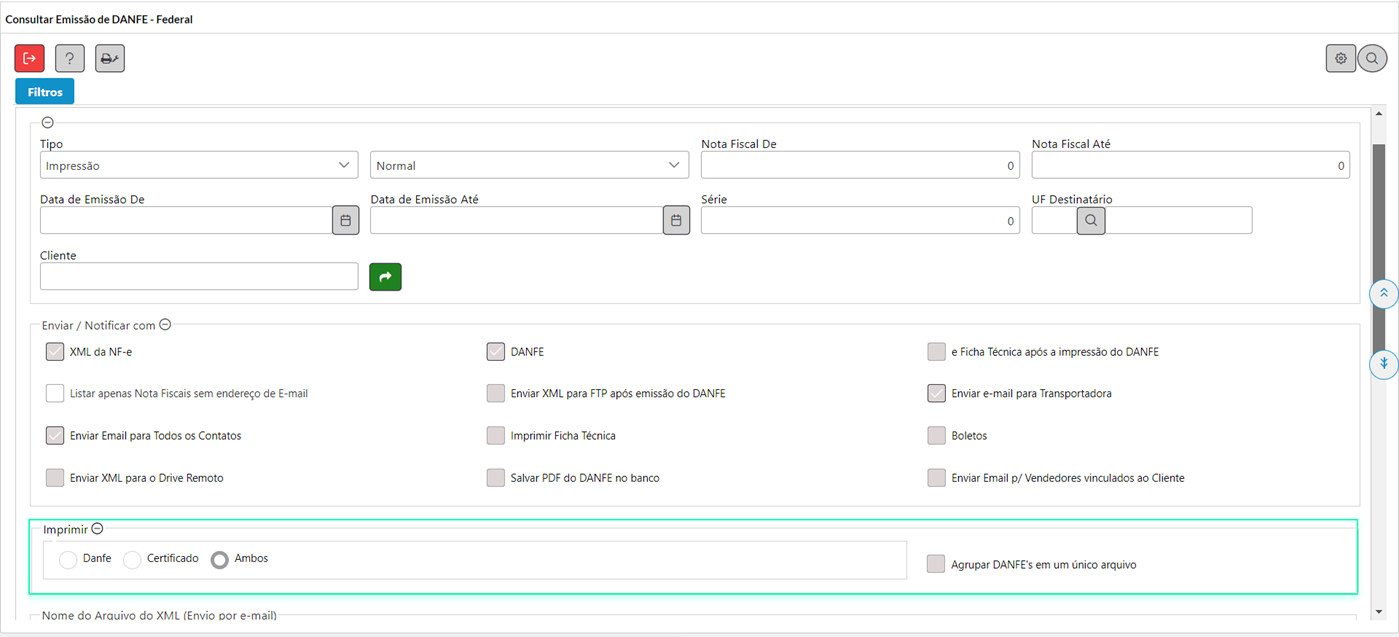The height and width of the screenshot is (637, 1399).
Task: Open calendar for Data de Emissão Até
Action: click(676, 220)
